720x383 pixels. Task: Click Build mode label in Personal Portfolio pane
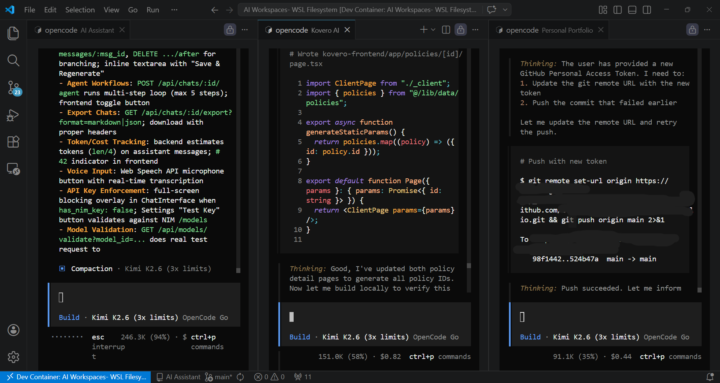click(530, 337)
